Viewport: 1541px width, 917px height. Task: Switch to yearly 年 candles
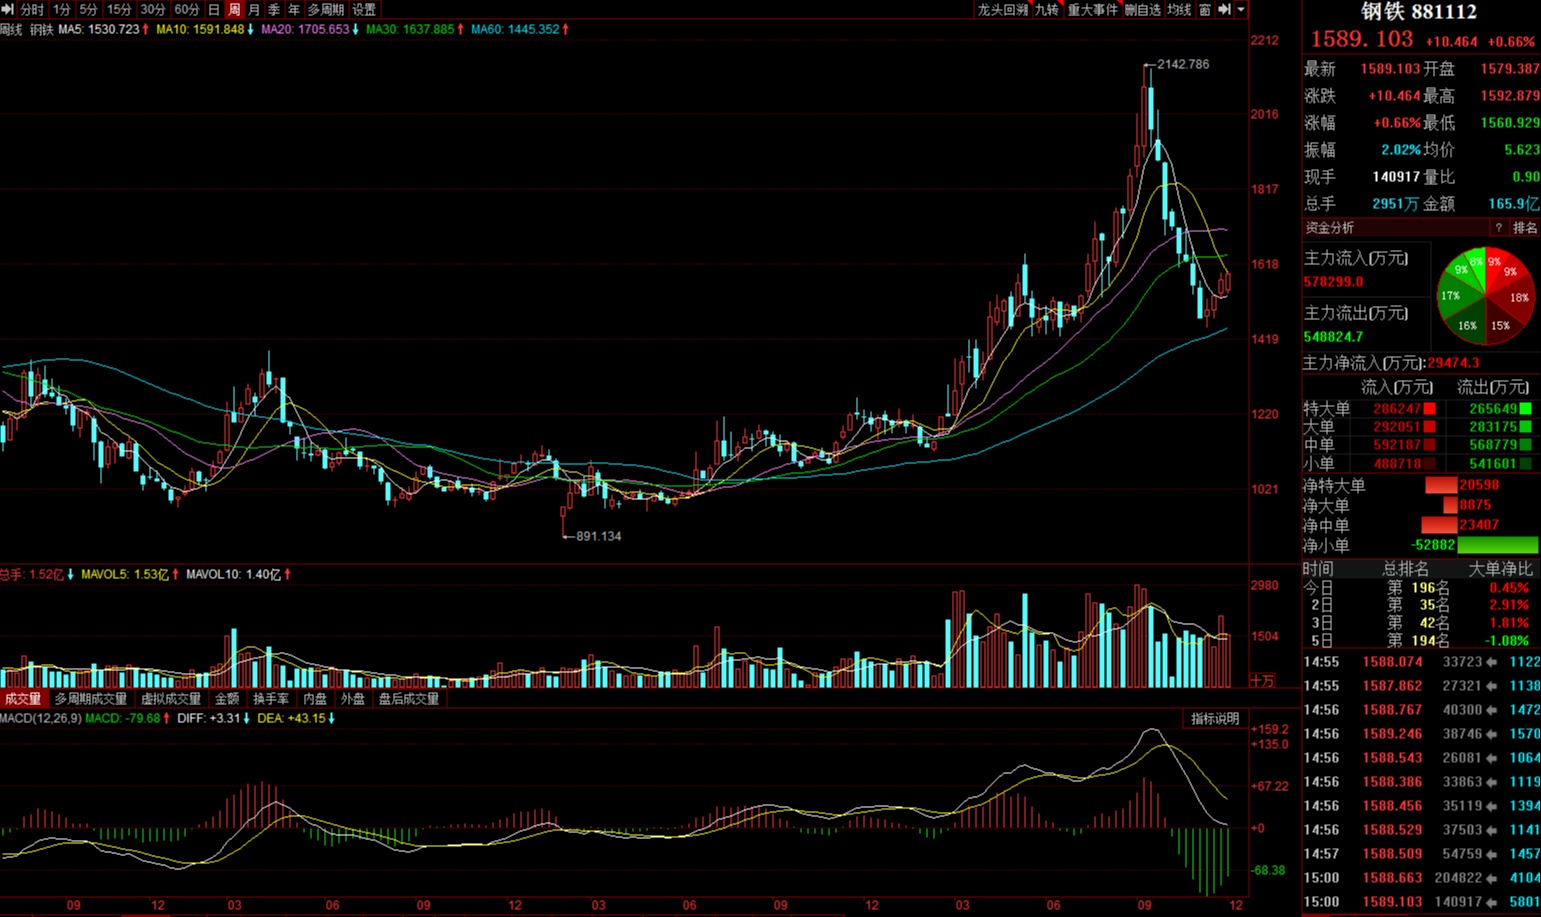pos(294,9)
